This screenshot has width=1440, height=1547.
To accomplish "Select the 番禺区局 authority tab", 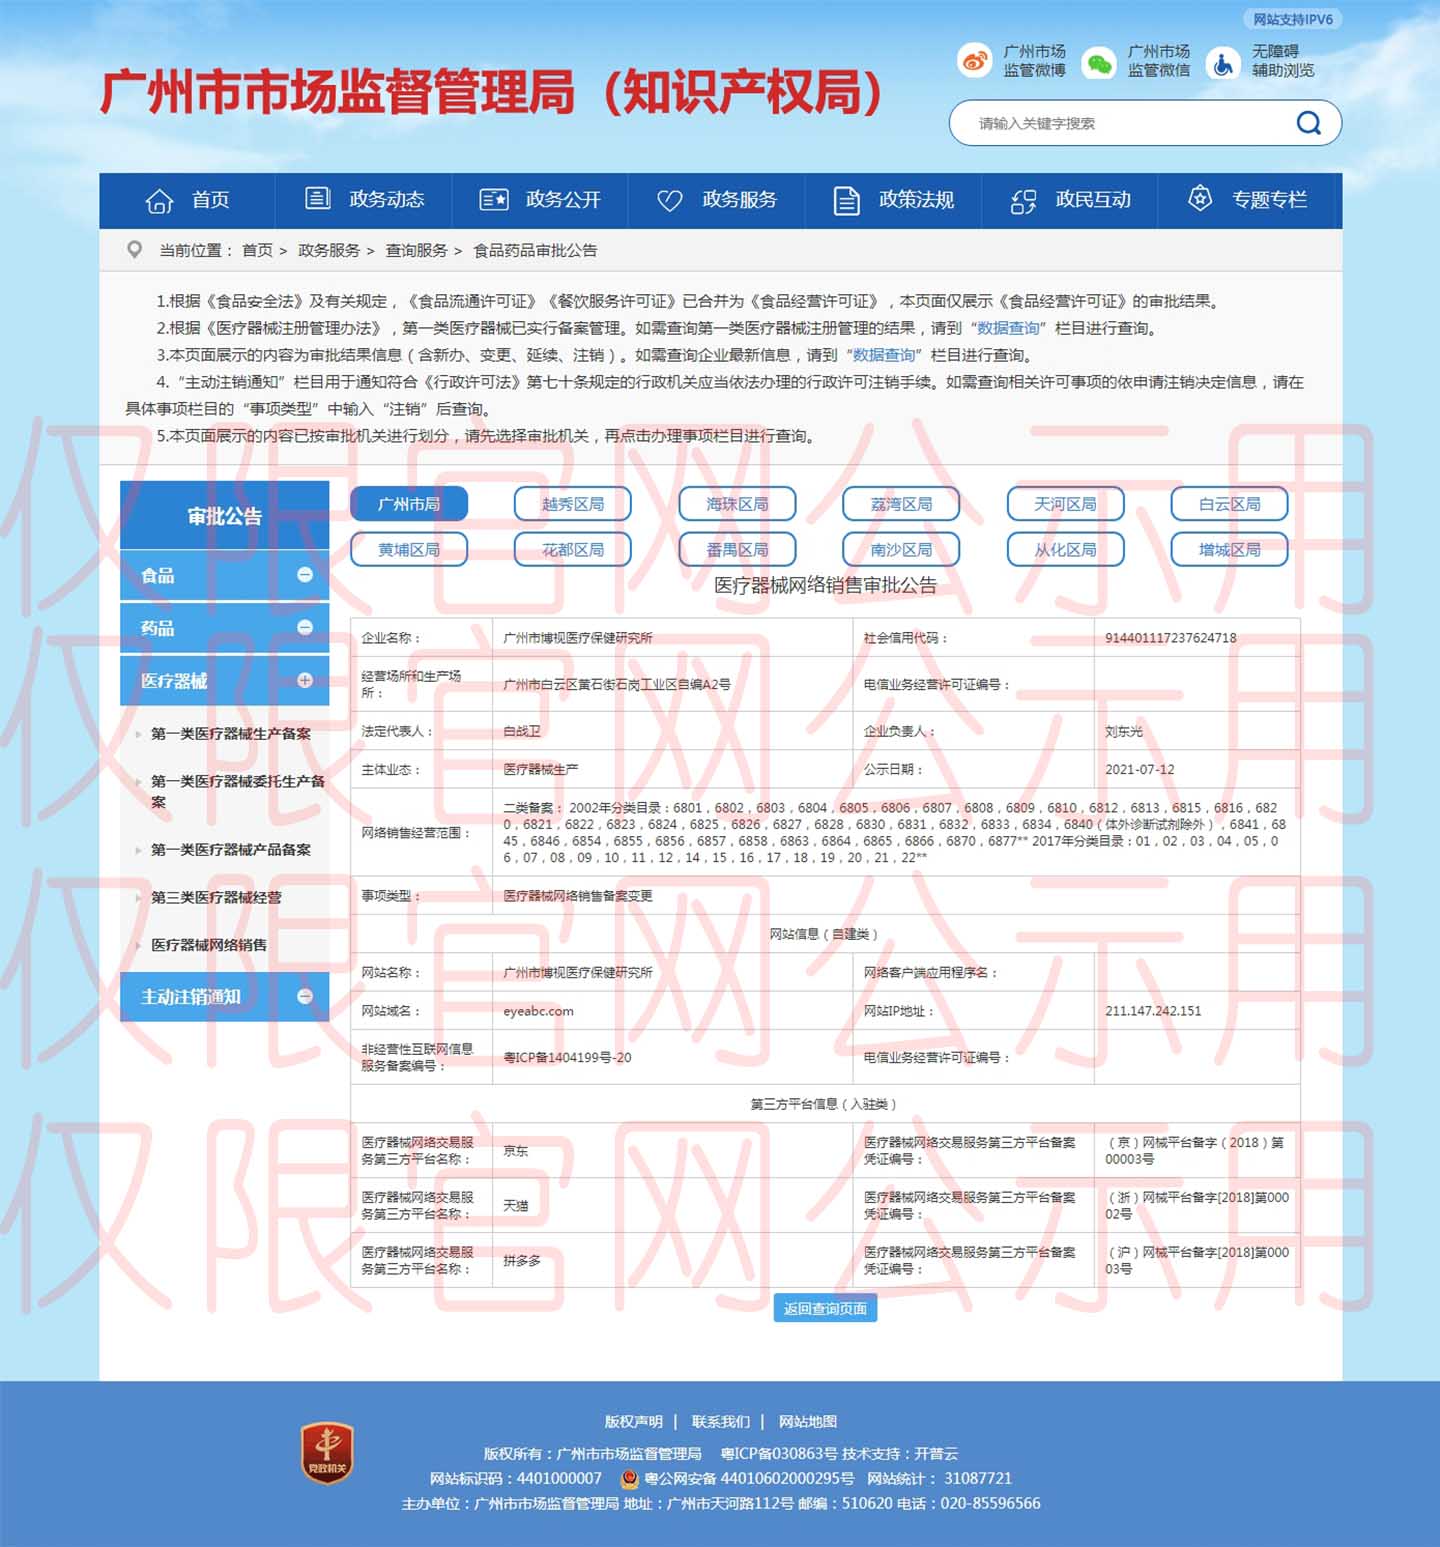I will point(737,549).
